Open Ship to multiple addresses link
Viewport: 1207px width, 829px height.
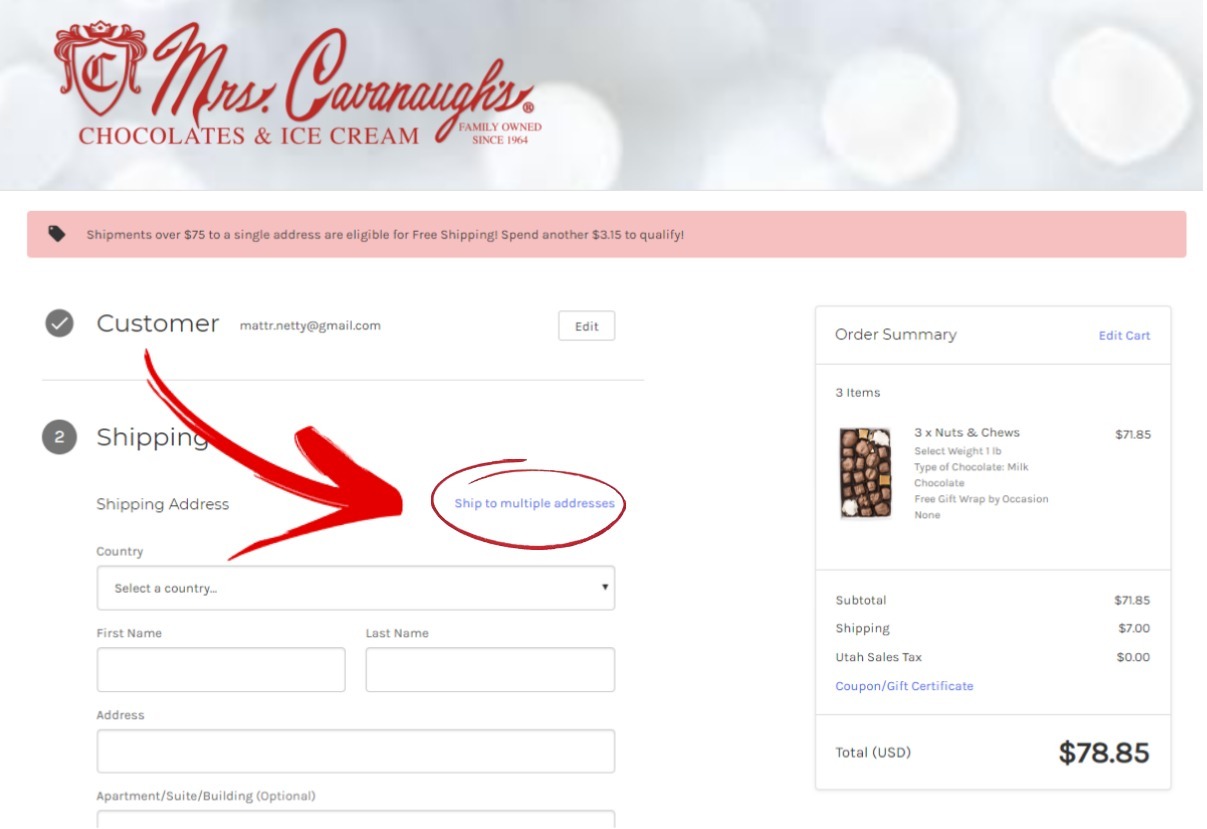[x=534, y=503]
